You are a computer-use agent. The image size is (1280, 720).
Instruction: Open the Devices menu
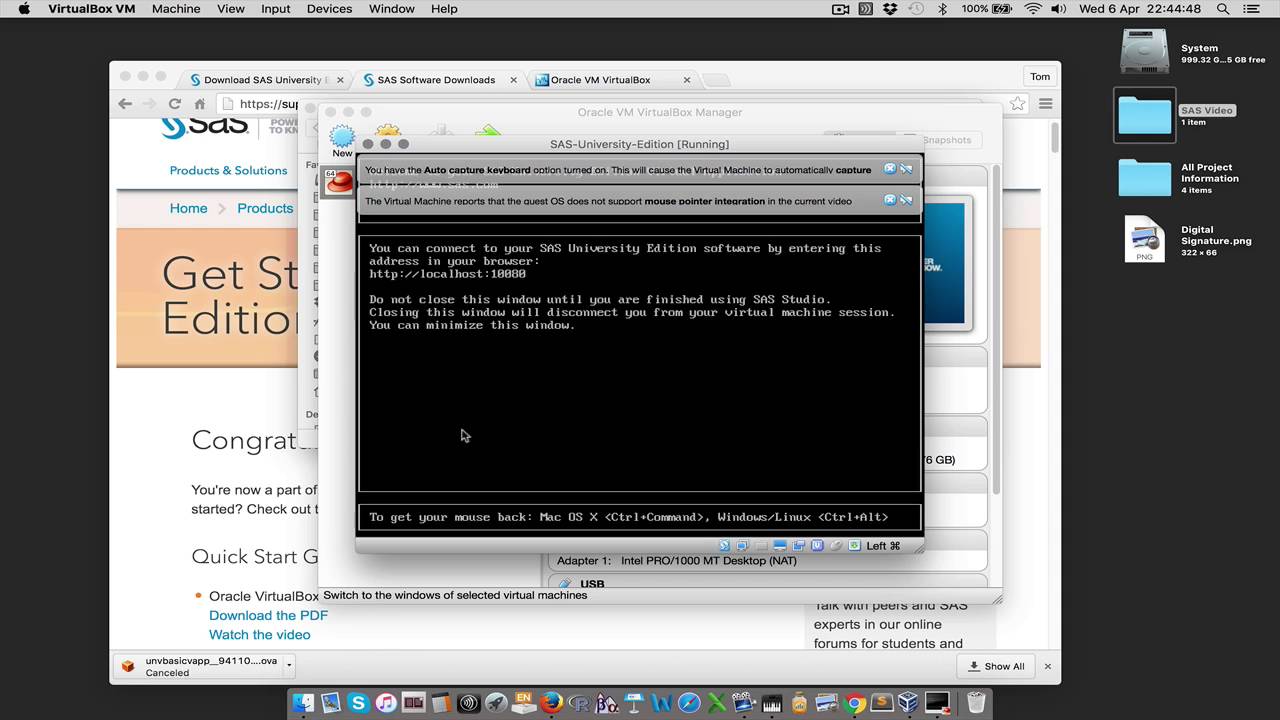pyautogui.click(x=329, y=9)
